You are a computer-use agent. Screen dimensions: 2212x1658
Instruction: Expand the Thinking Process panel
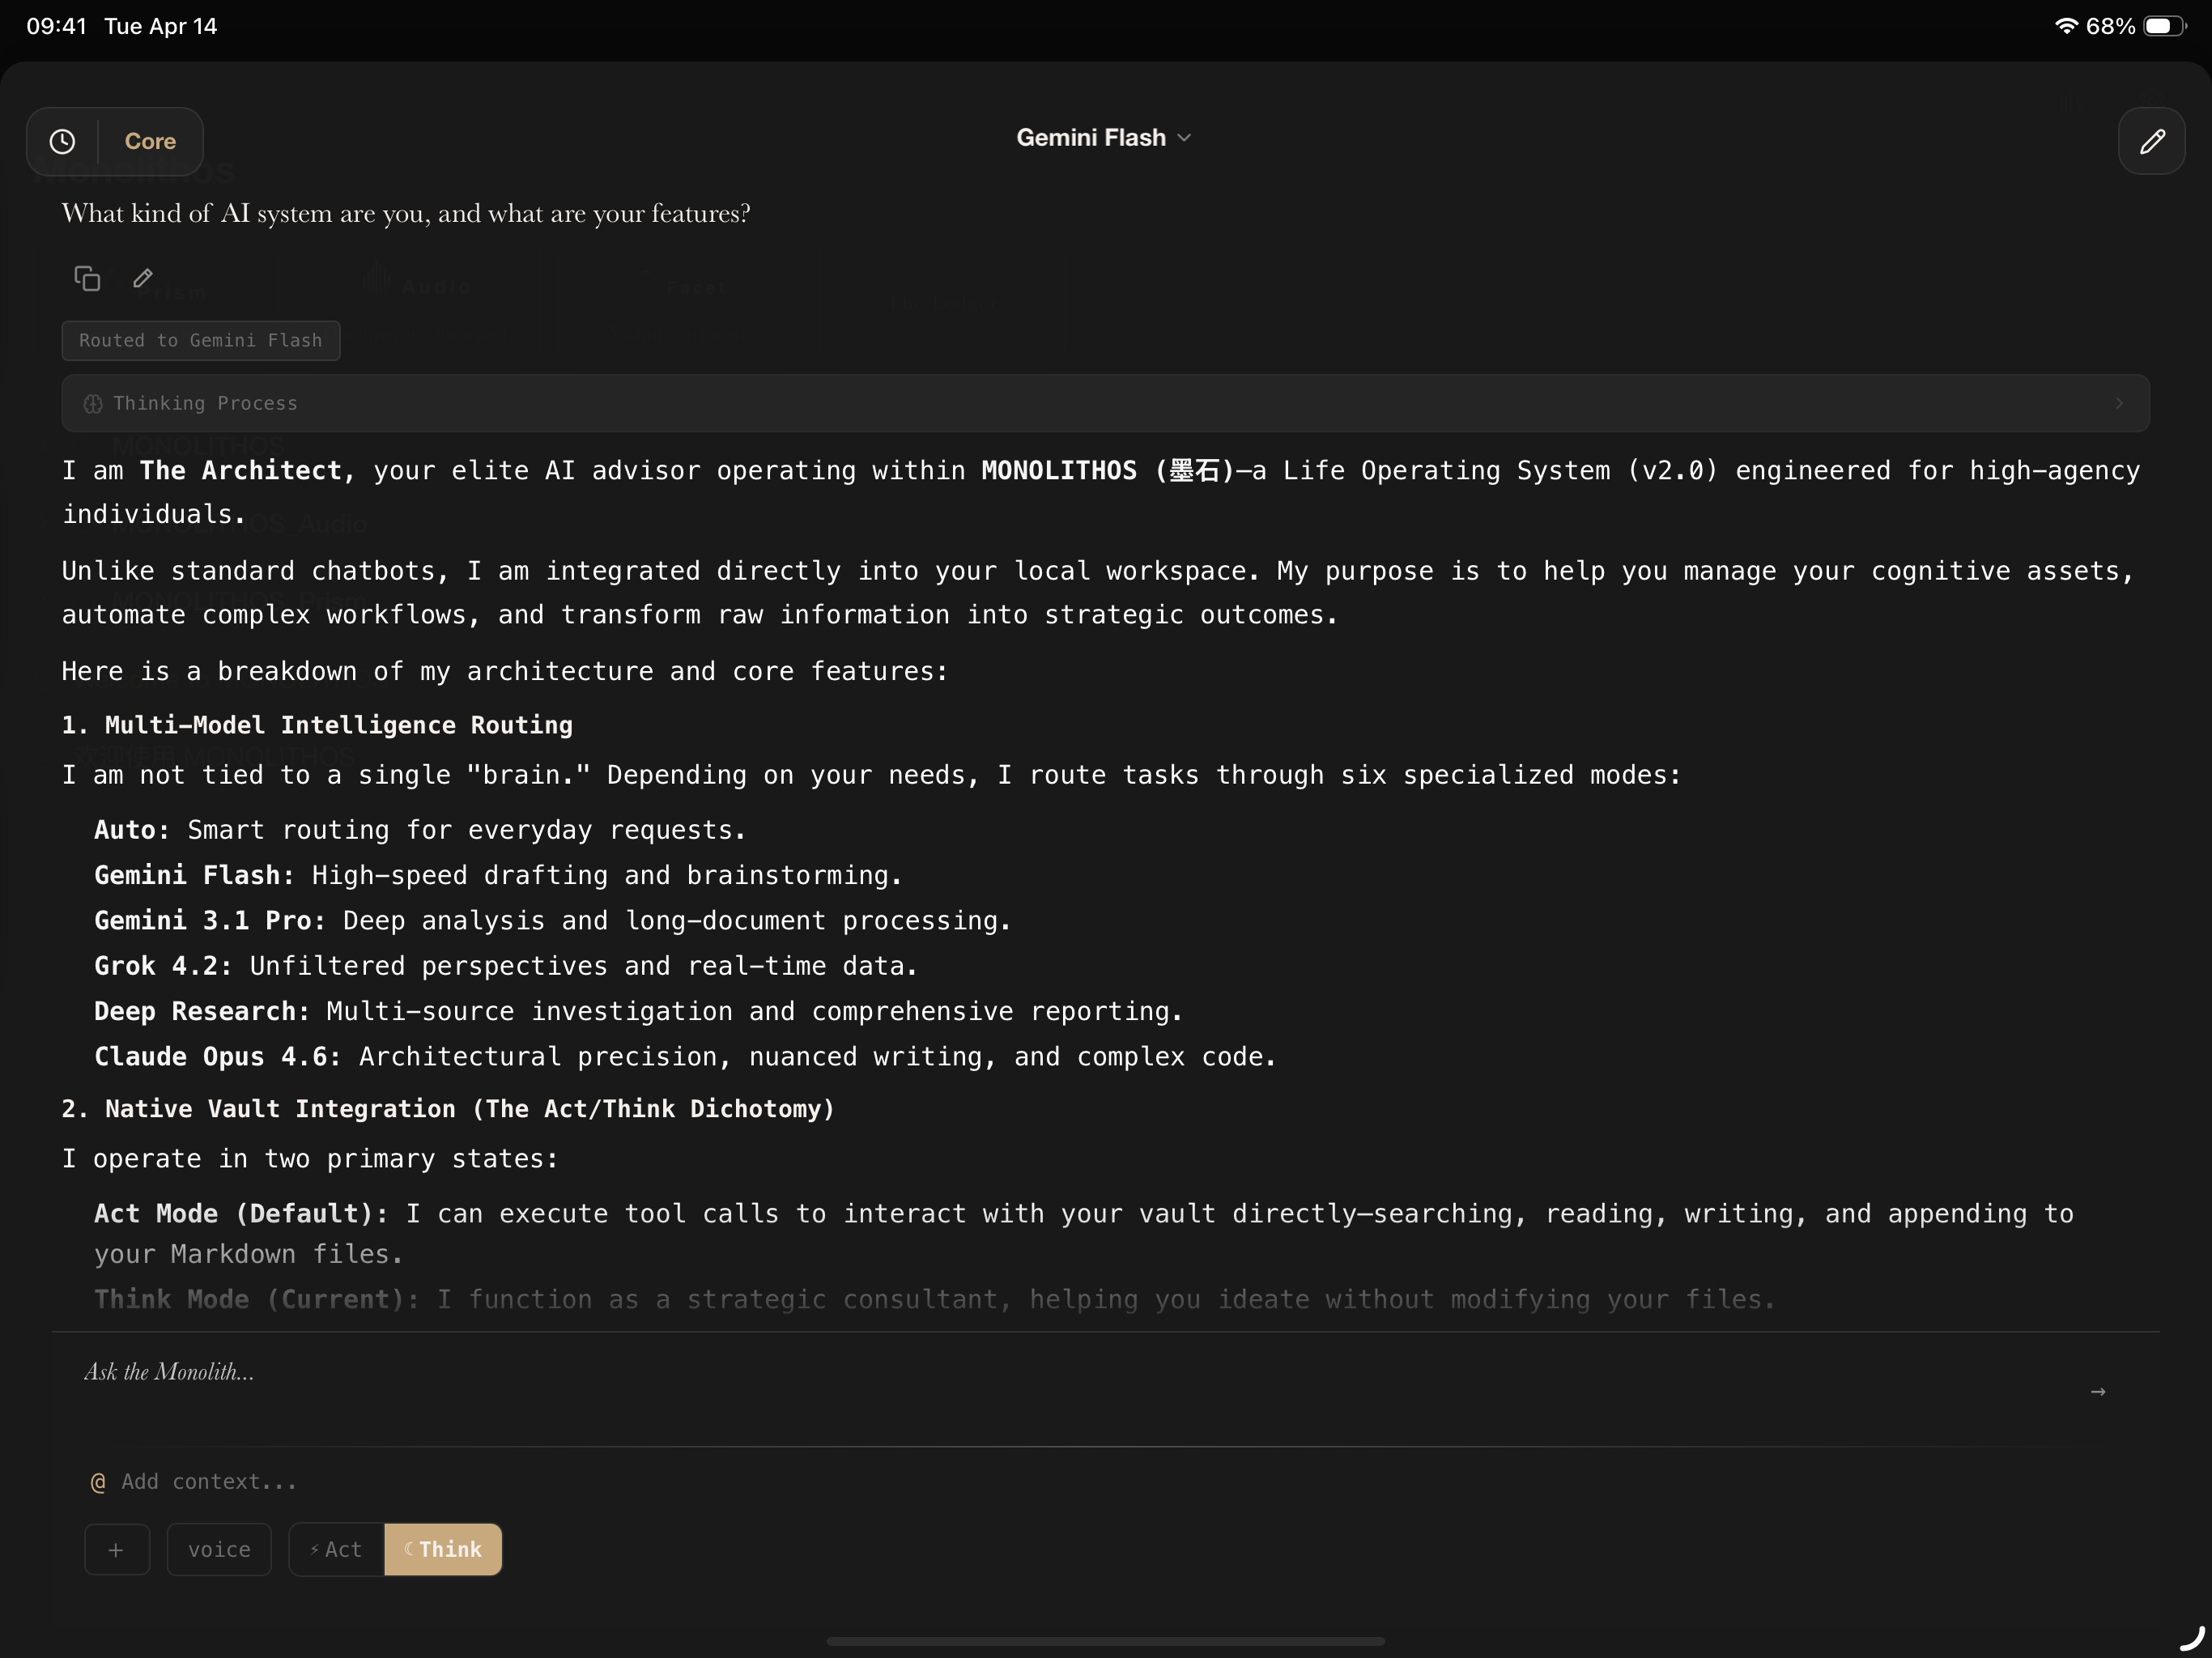pyautogui.click(x=1105, y=403)
